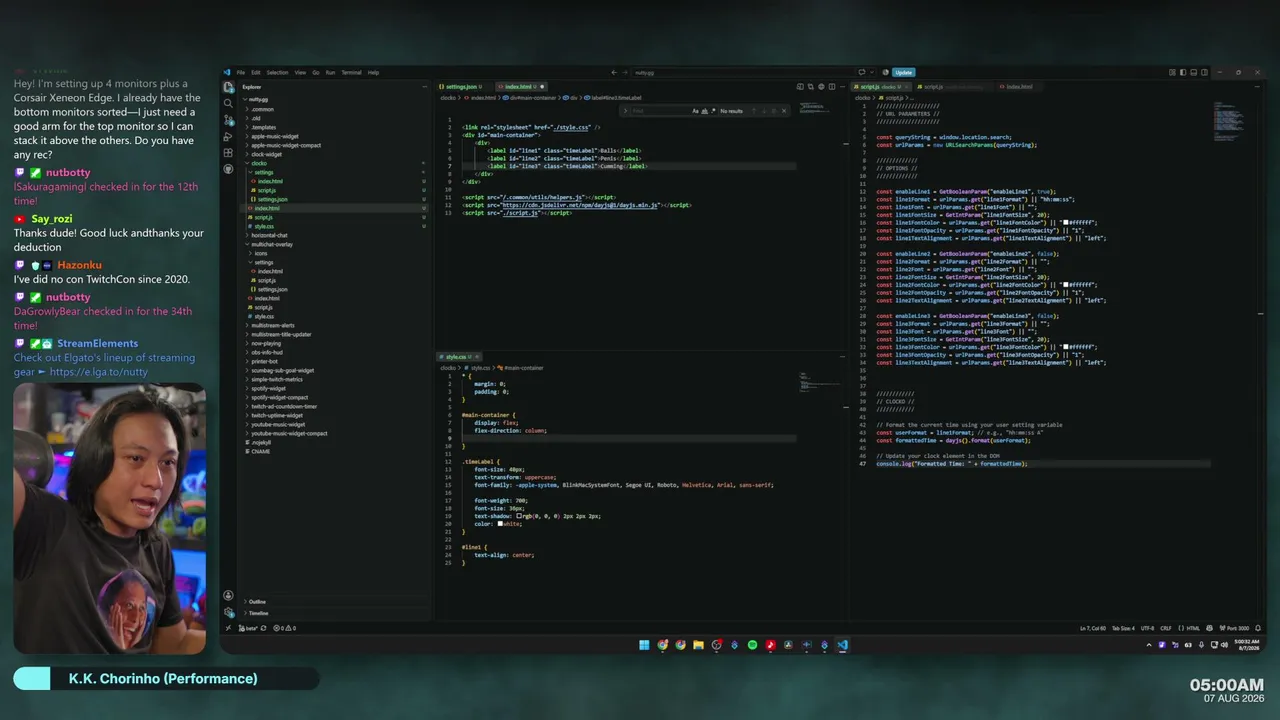Expand the .common folder
The image size is (1280, 720).
pyautogui.click(x=262, y=109)
